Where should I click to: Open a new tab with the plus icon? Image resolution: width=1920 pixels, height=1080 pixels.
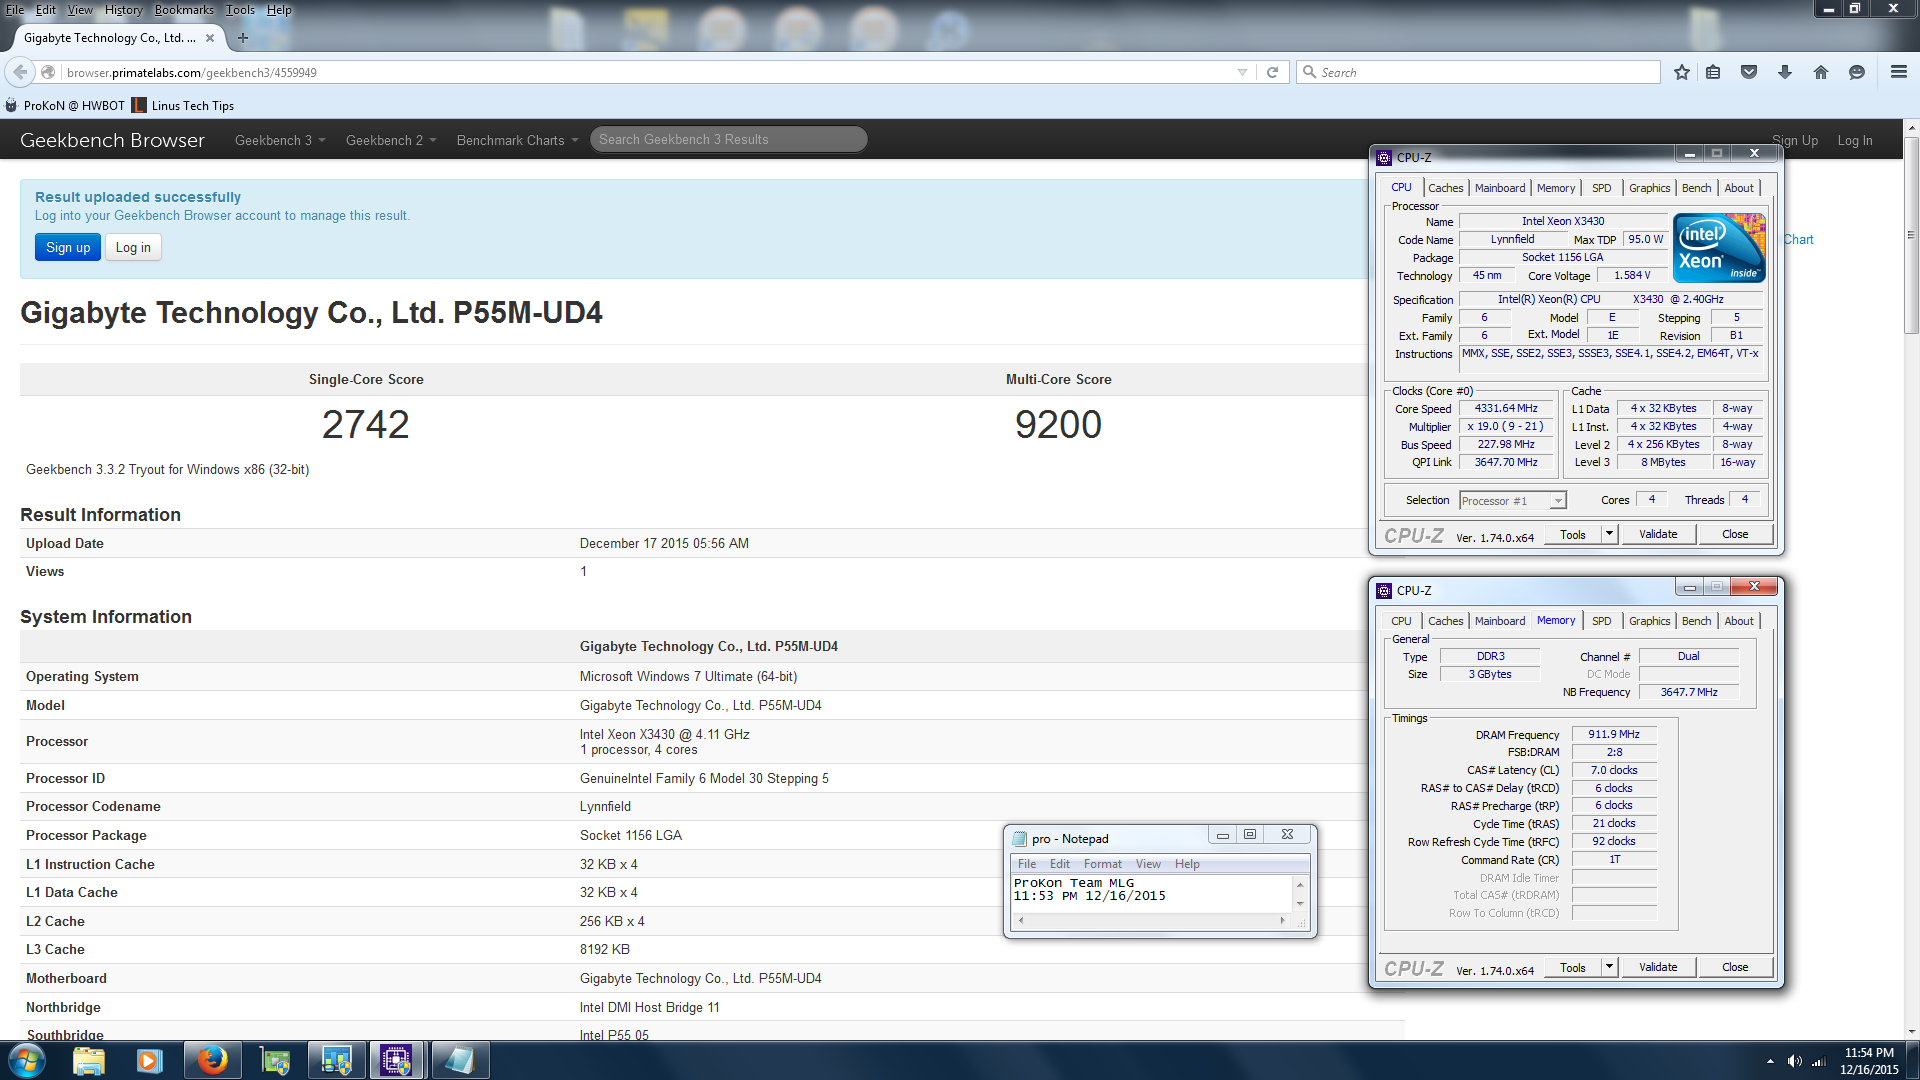coord(242,38)
